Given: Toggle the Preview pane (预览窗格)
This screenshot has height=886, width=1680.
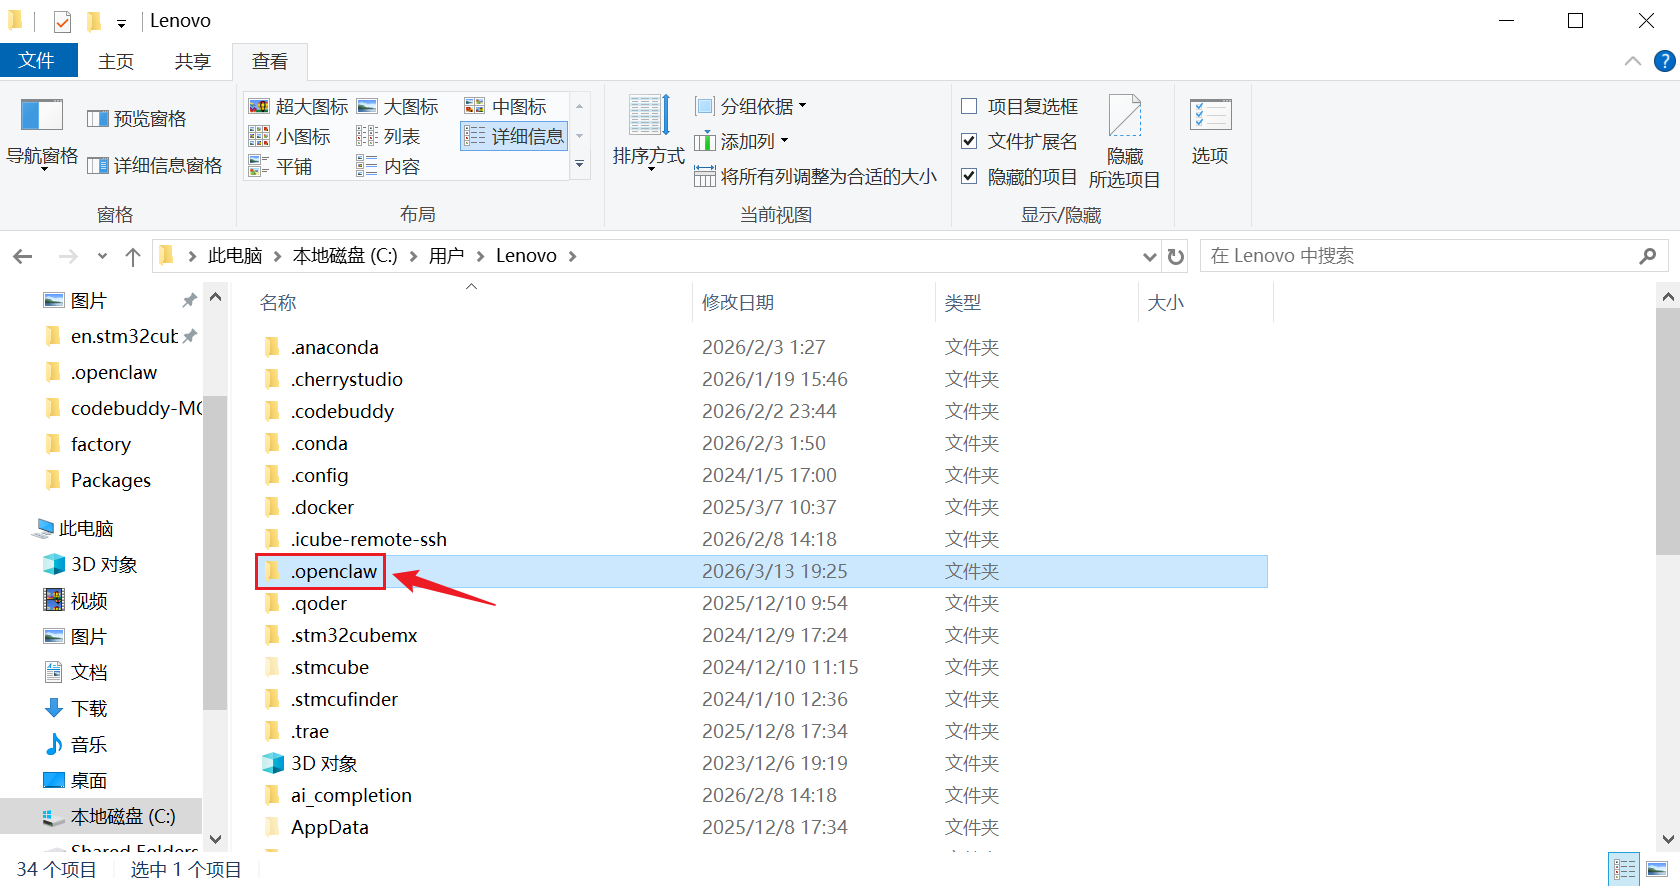Looking at the screenshot, I should 137,119.
